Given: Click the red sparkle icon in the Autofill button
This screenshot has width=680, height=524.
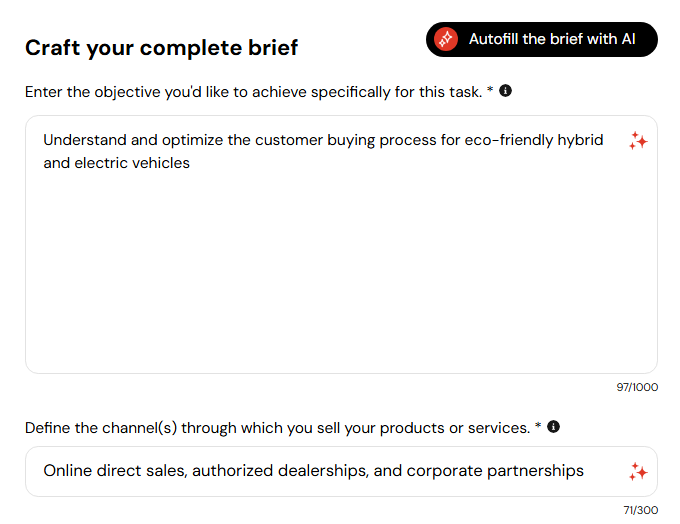Looking at the screenshot, I should (x=446, y=39).
